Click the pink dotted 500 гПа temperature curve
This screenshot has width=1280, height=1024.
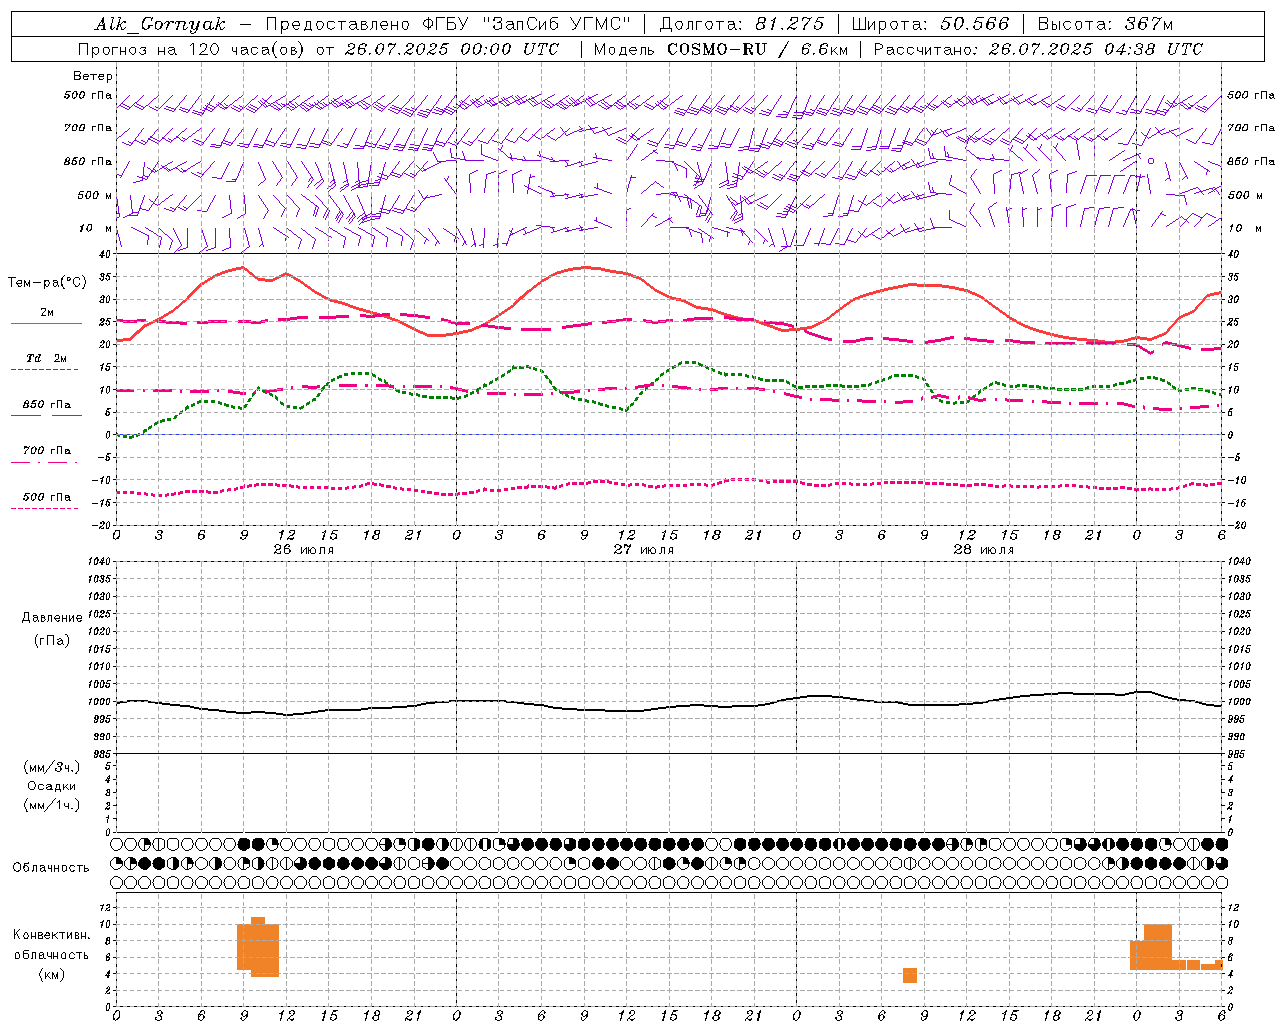click(668, 486)
